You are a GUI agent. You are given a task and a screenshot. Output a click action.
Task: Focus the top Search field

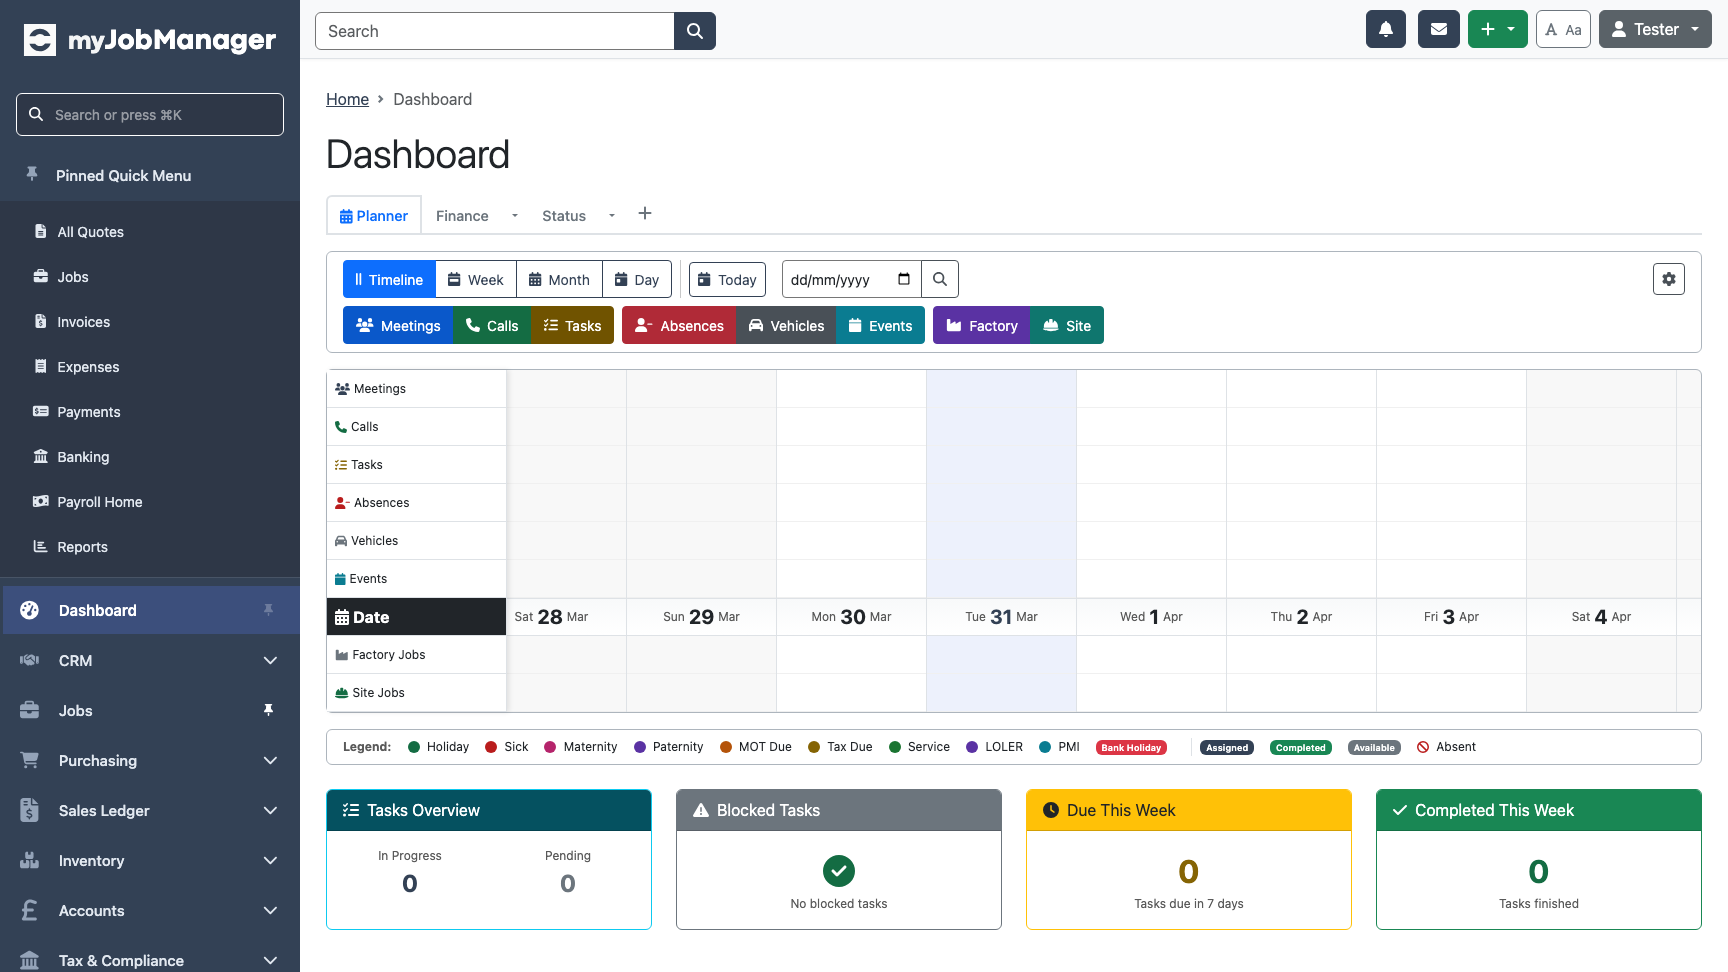[x=495, y=31]
